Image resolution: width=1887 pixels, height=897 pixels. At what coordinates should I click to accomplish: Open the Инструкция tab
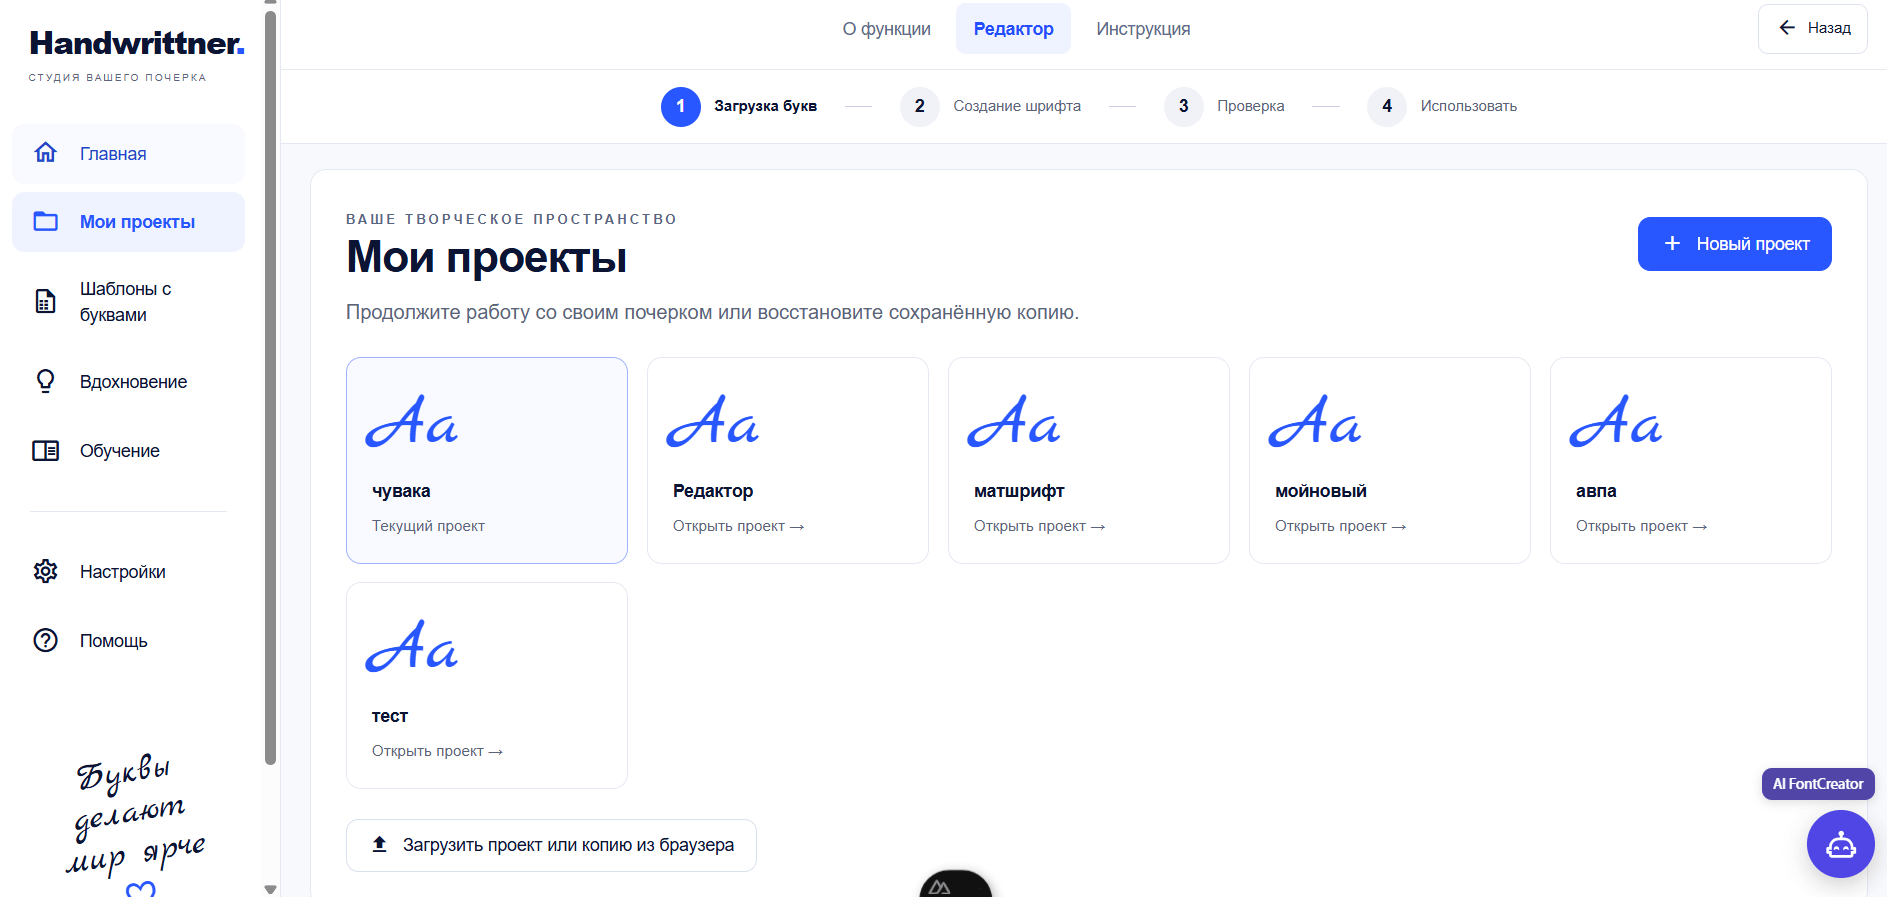(x=1143, y=29)
